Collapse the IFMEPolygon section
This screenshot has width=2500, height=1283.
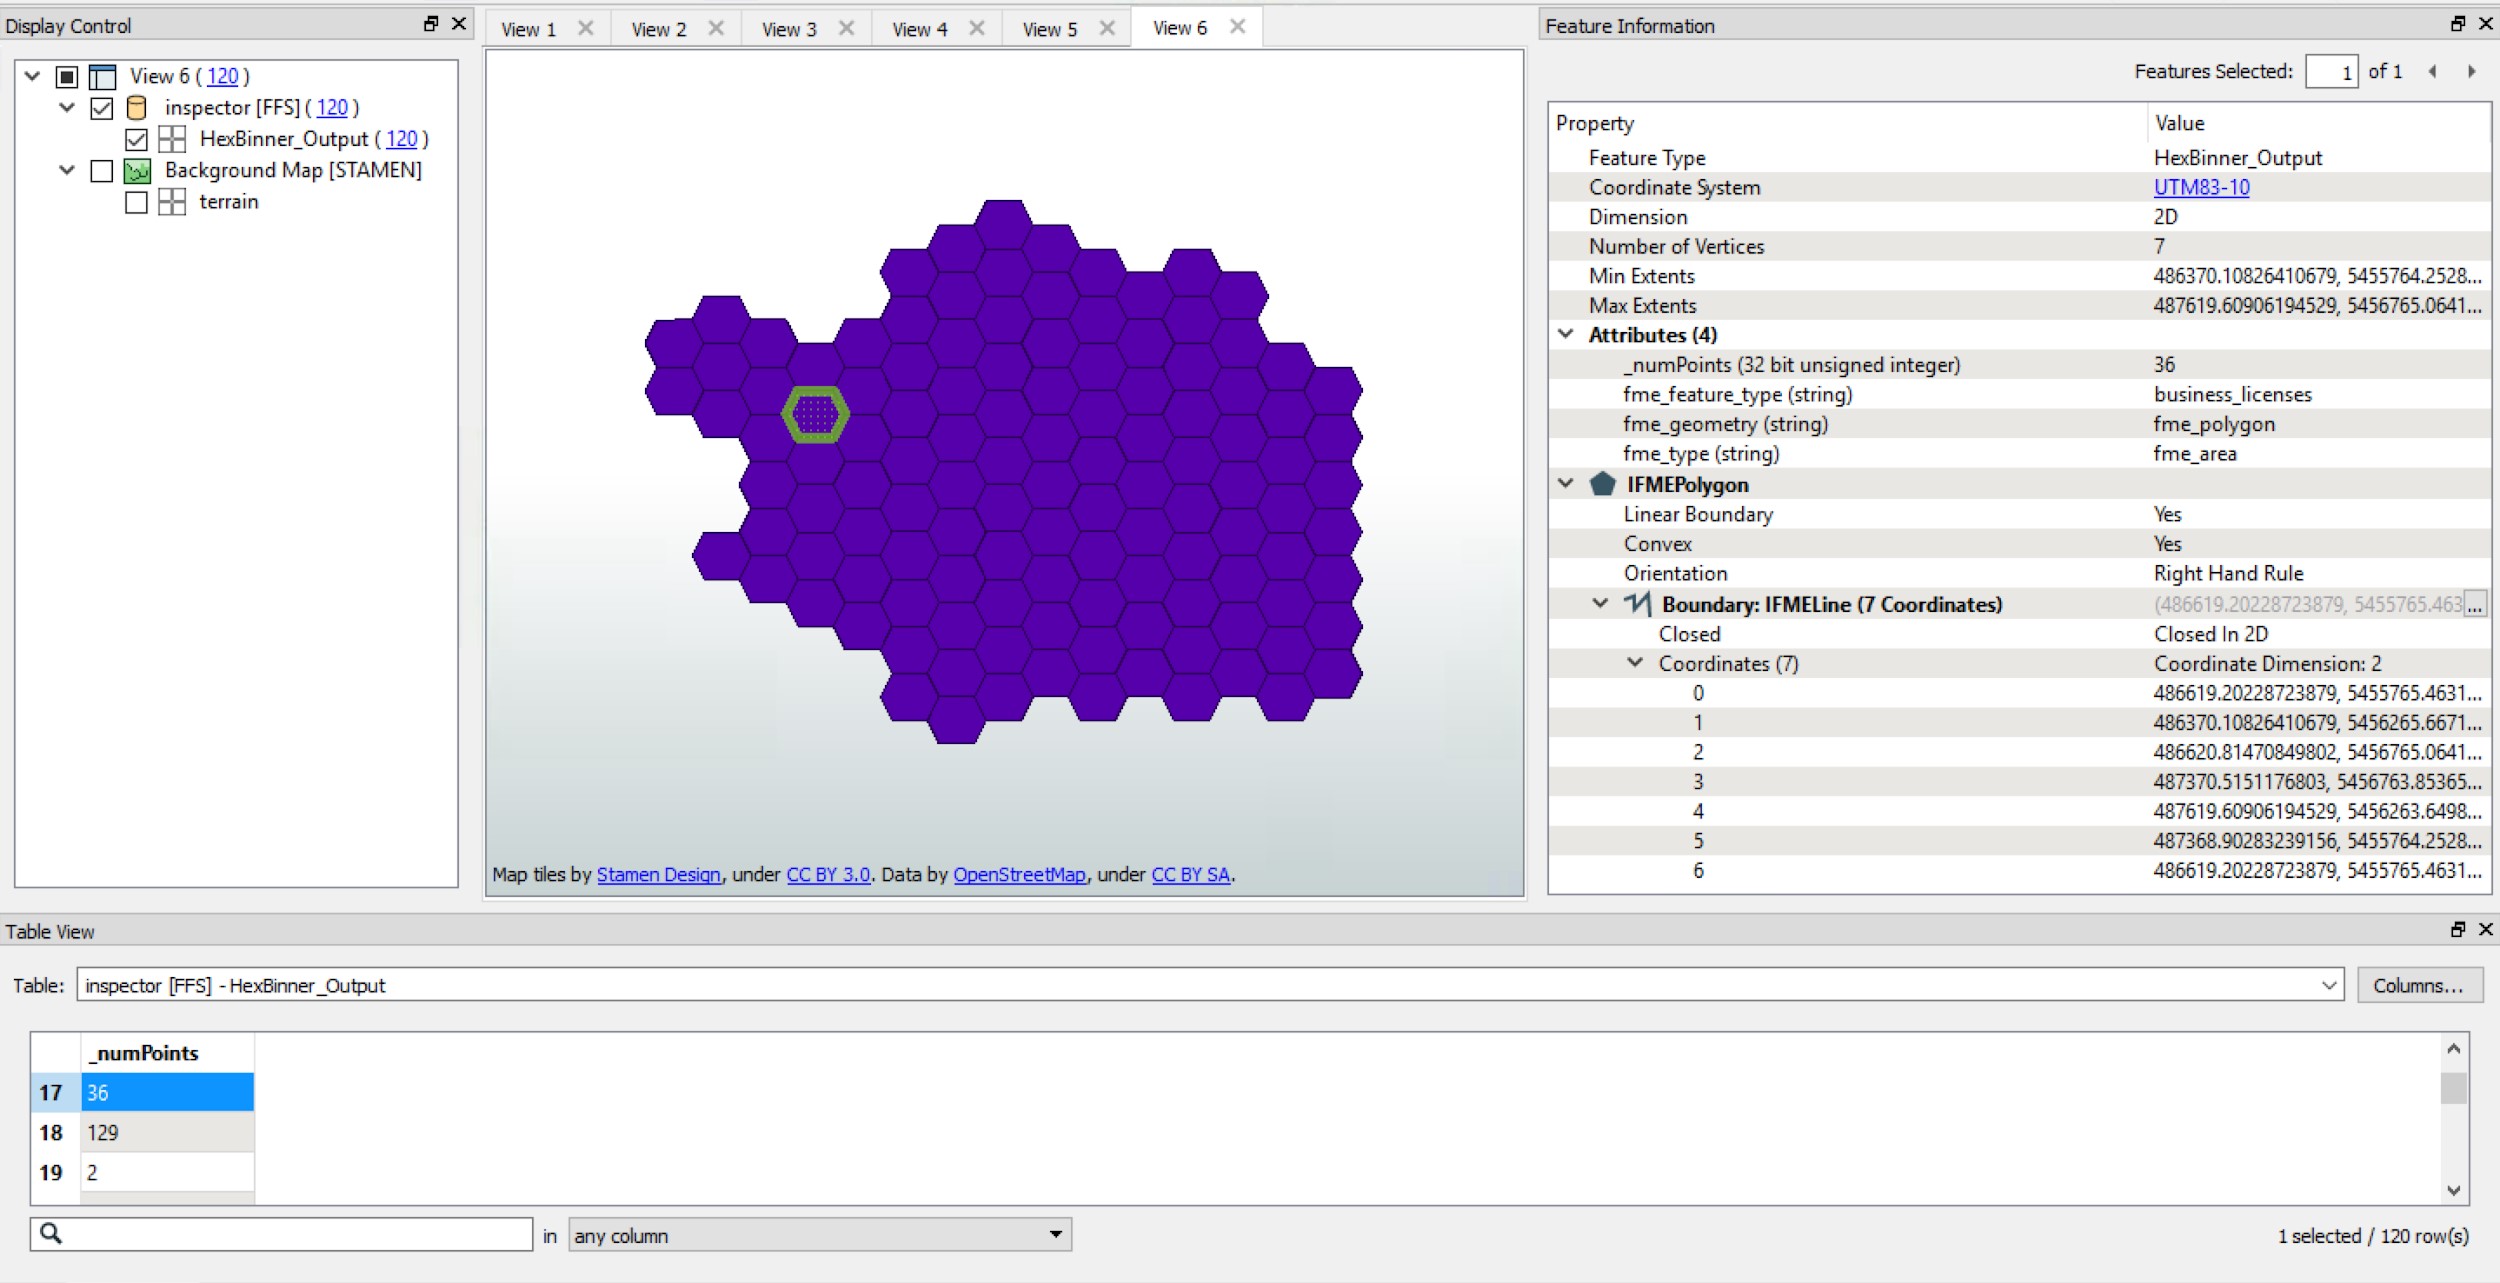tap(1566, 484)
